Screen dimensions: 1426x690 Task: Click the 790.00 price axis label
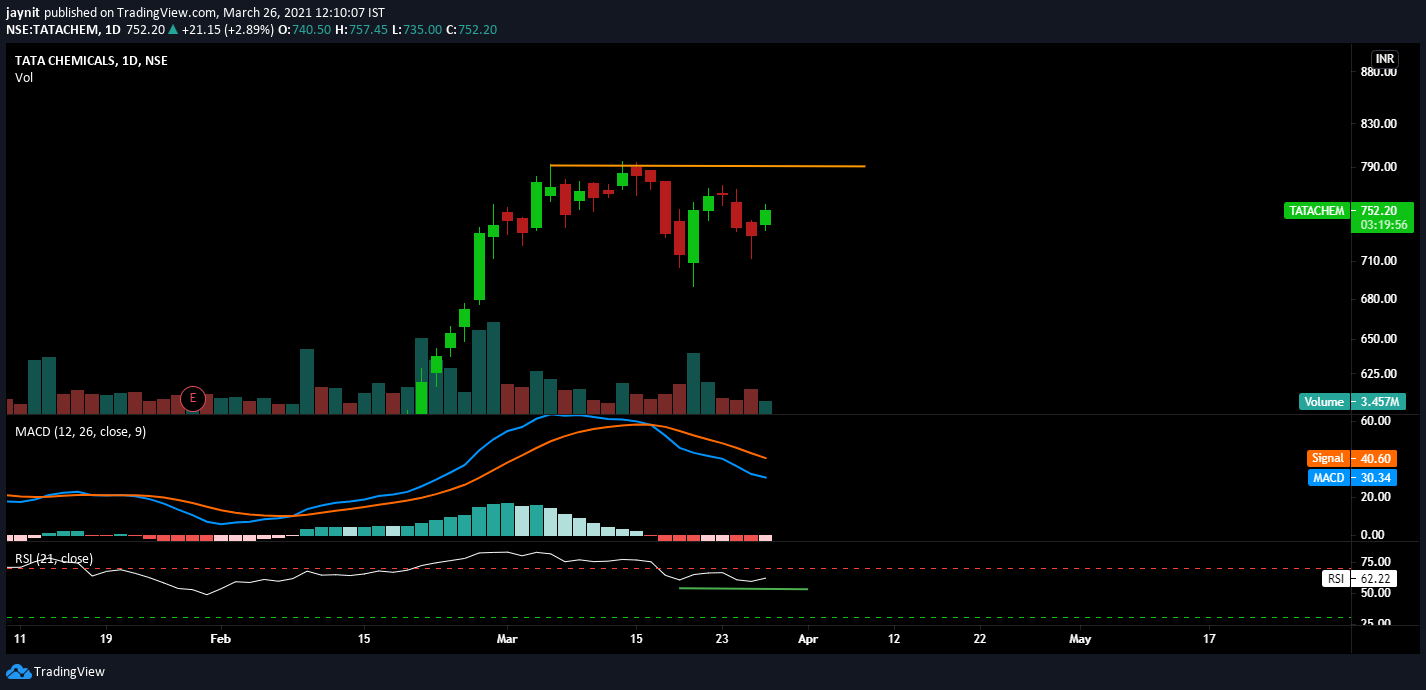tap(1379, 166)
